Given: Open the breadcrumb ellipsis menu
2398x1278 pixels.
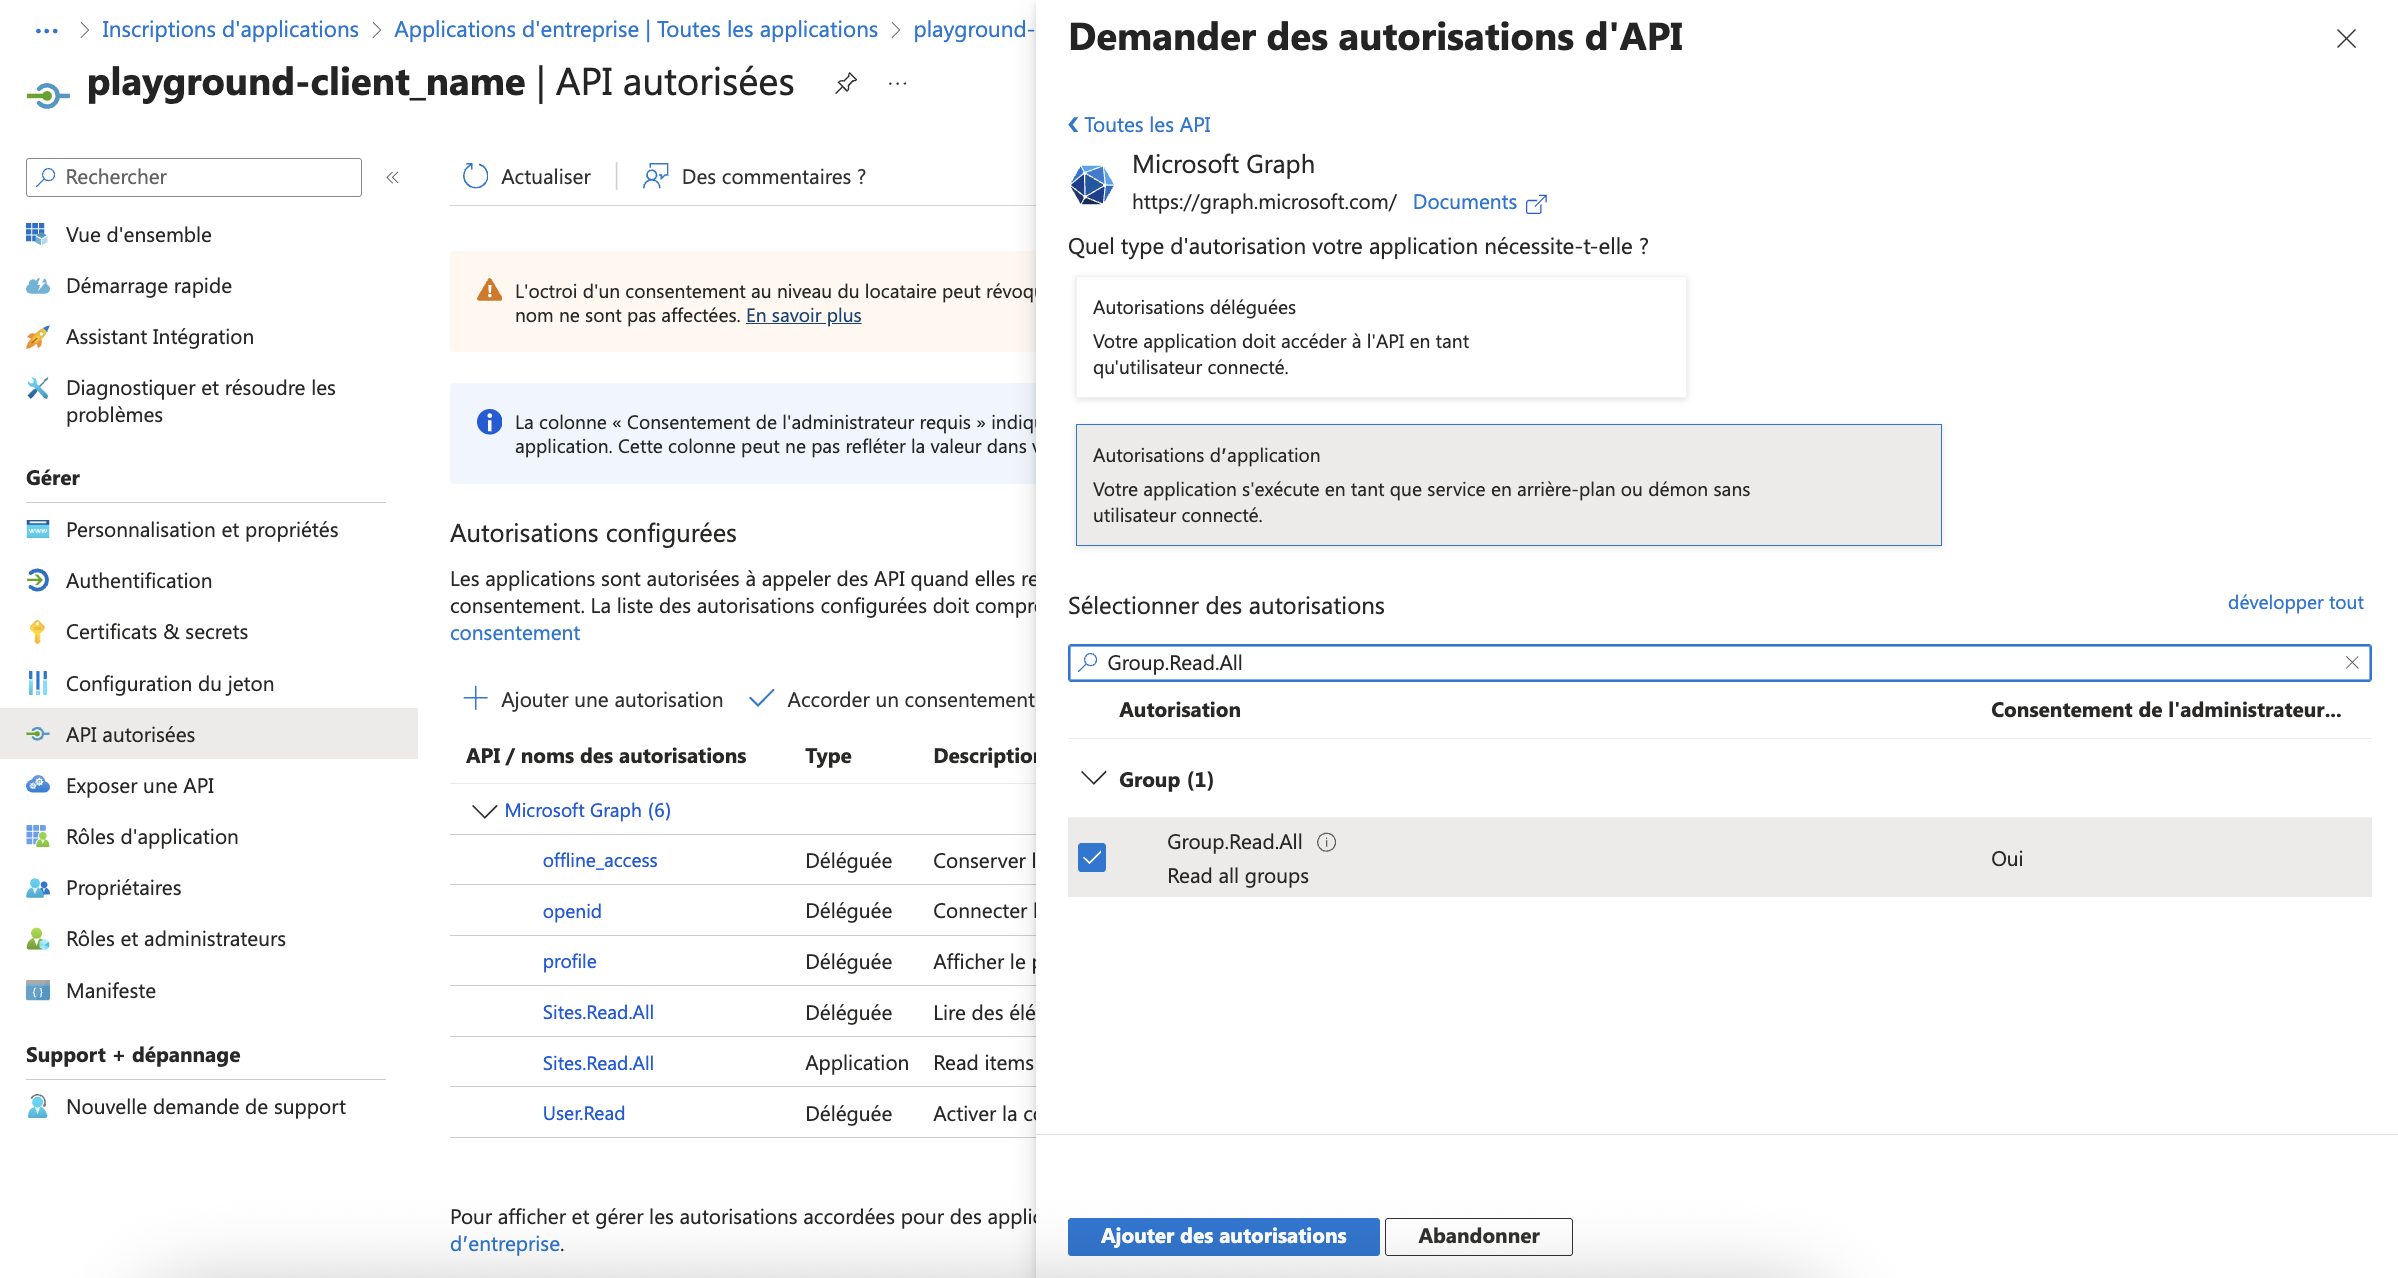Looking at the screenshot, I should 46,30.
